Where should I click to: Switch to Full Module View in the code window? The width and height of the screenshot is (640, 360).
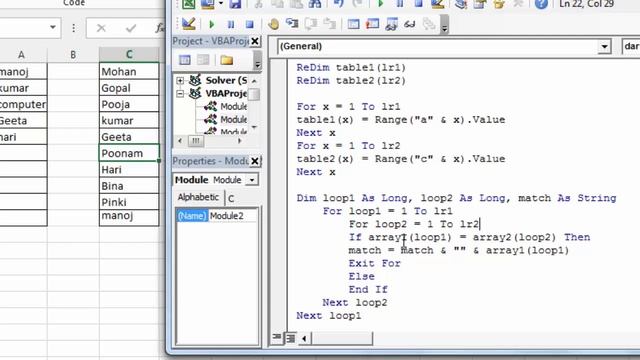pos(291,338)
